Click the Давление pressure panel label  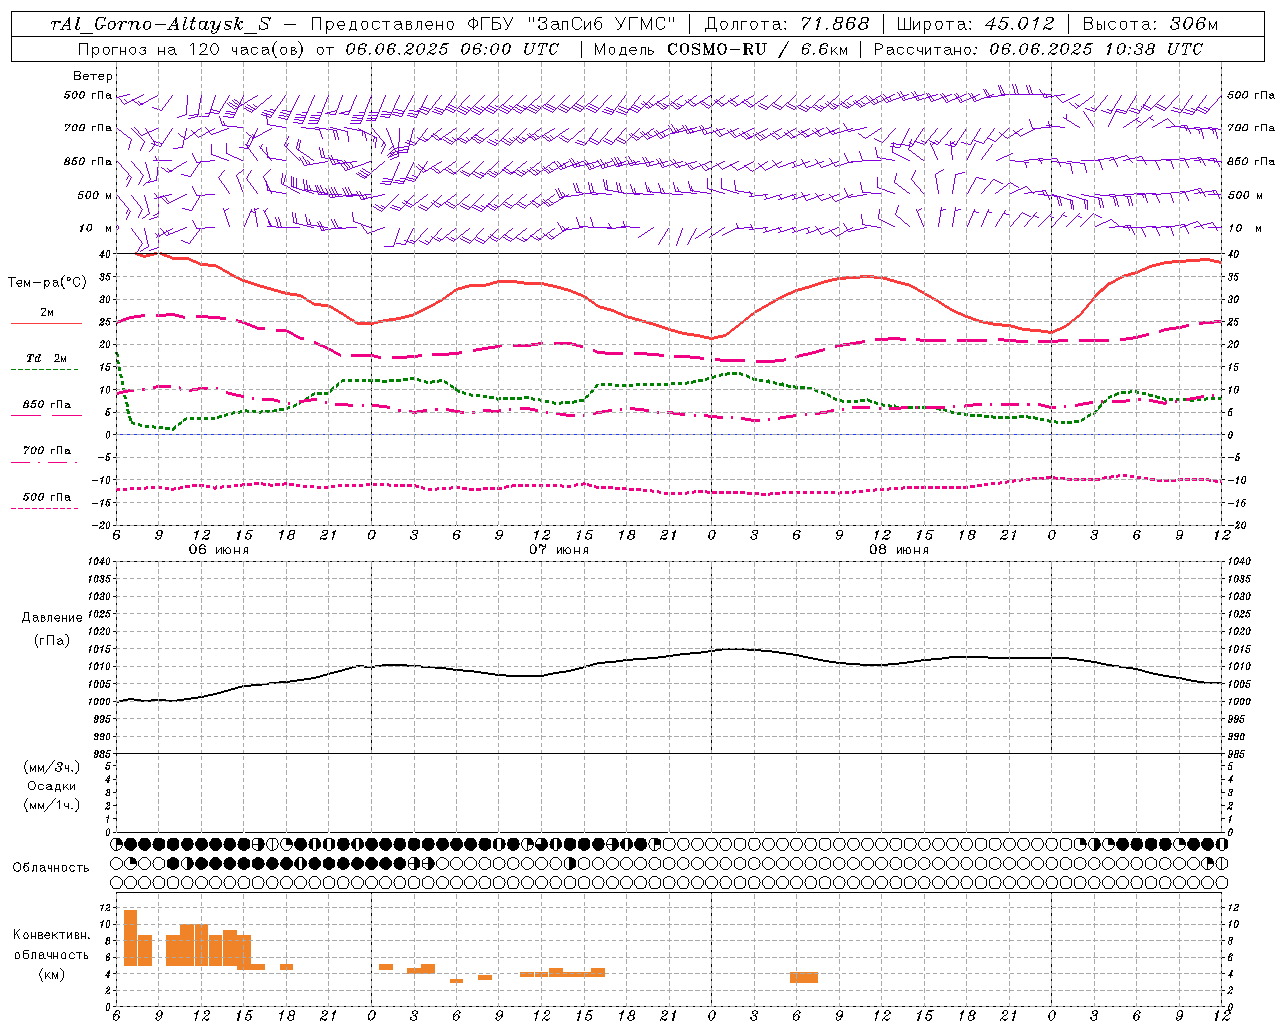click(x=52, y=617)
